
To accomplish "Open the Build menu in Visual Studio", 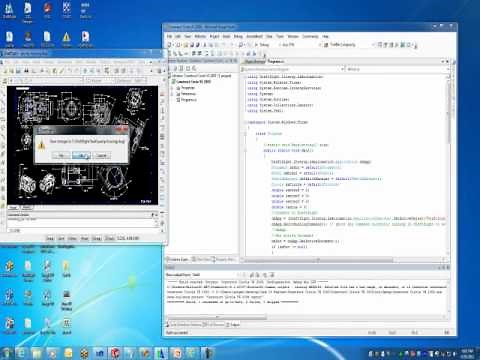I will point(227,36).
